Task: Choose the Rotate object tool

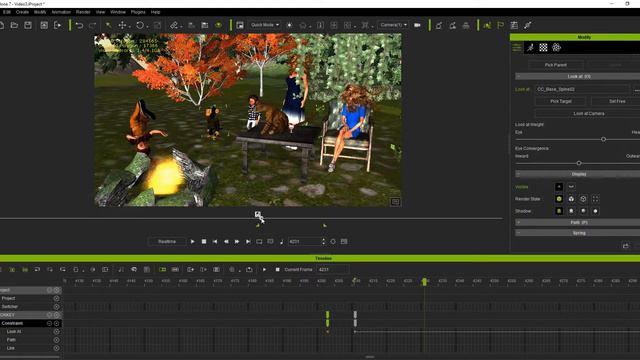Action: [140, 25]
